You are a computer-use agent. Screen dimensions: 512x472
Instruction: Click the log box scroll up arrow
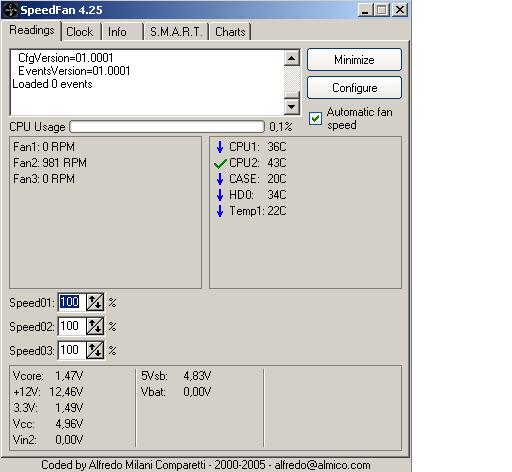(292, 59)
